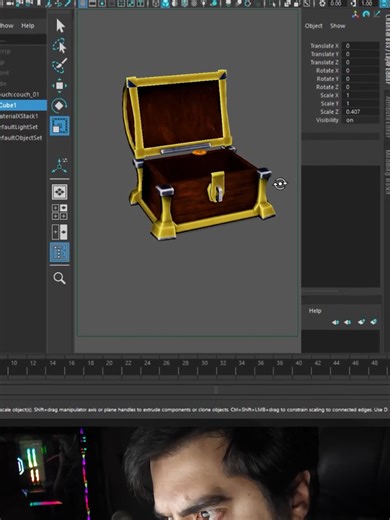
Task: Select the Rotate Z attribute label
Action: [x=327, y=87]
